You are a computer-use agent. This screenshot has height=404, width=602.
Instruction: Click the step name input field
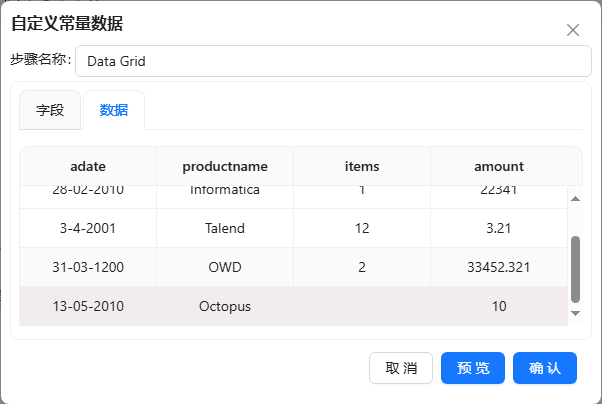point(332,61)
